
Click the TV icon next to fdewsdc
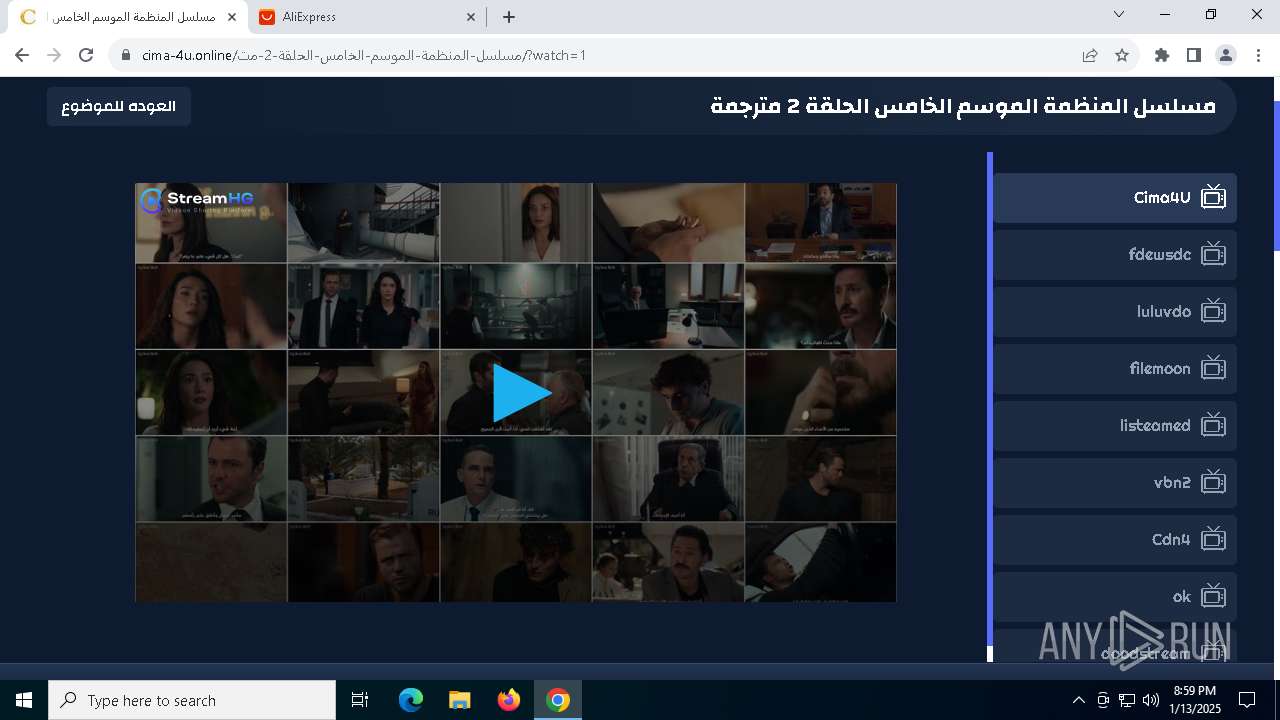(x=1213, y=254)
